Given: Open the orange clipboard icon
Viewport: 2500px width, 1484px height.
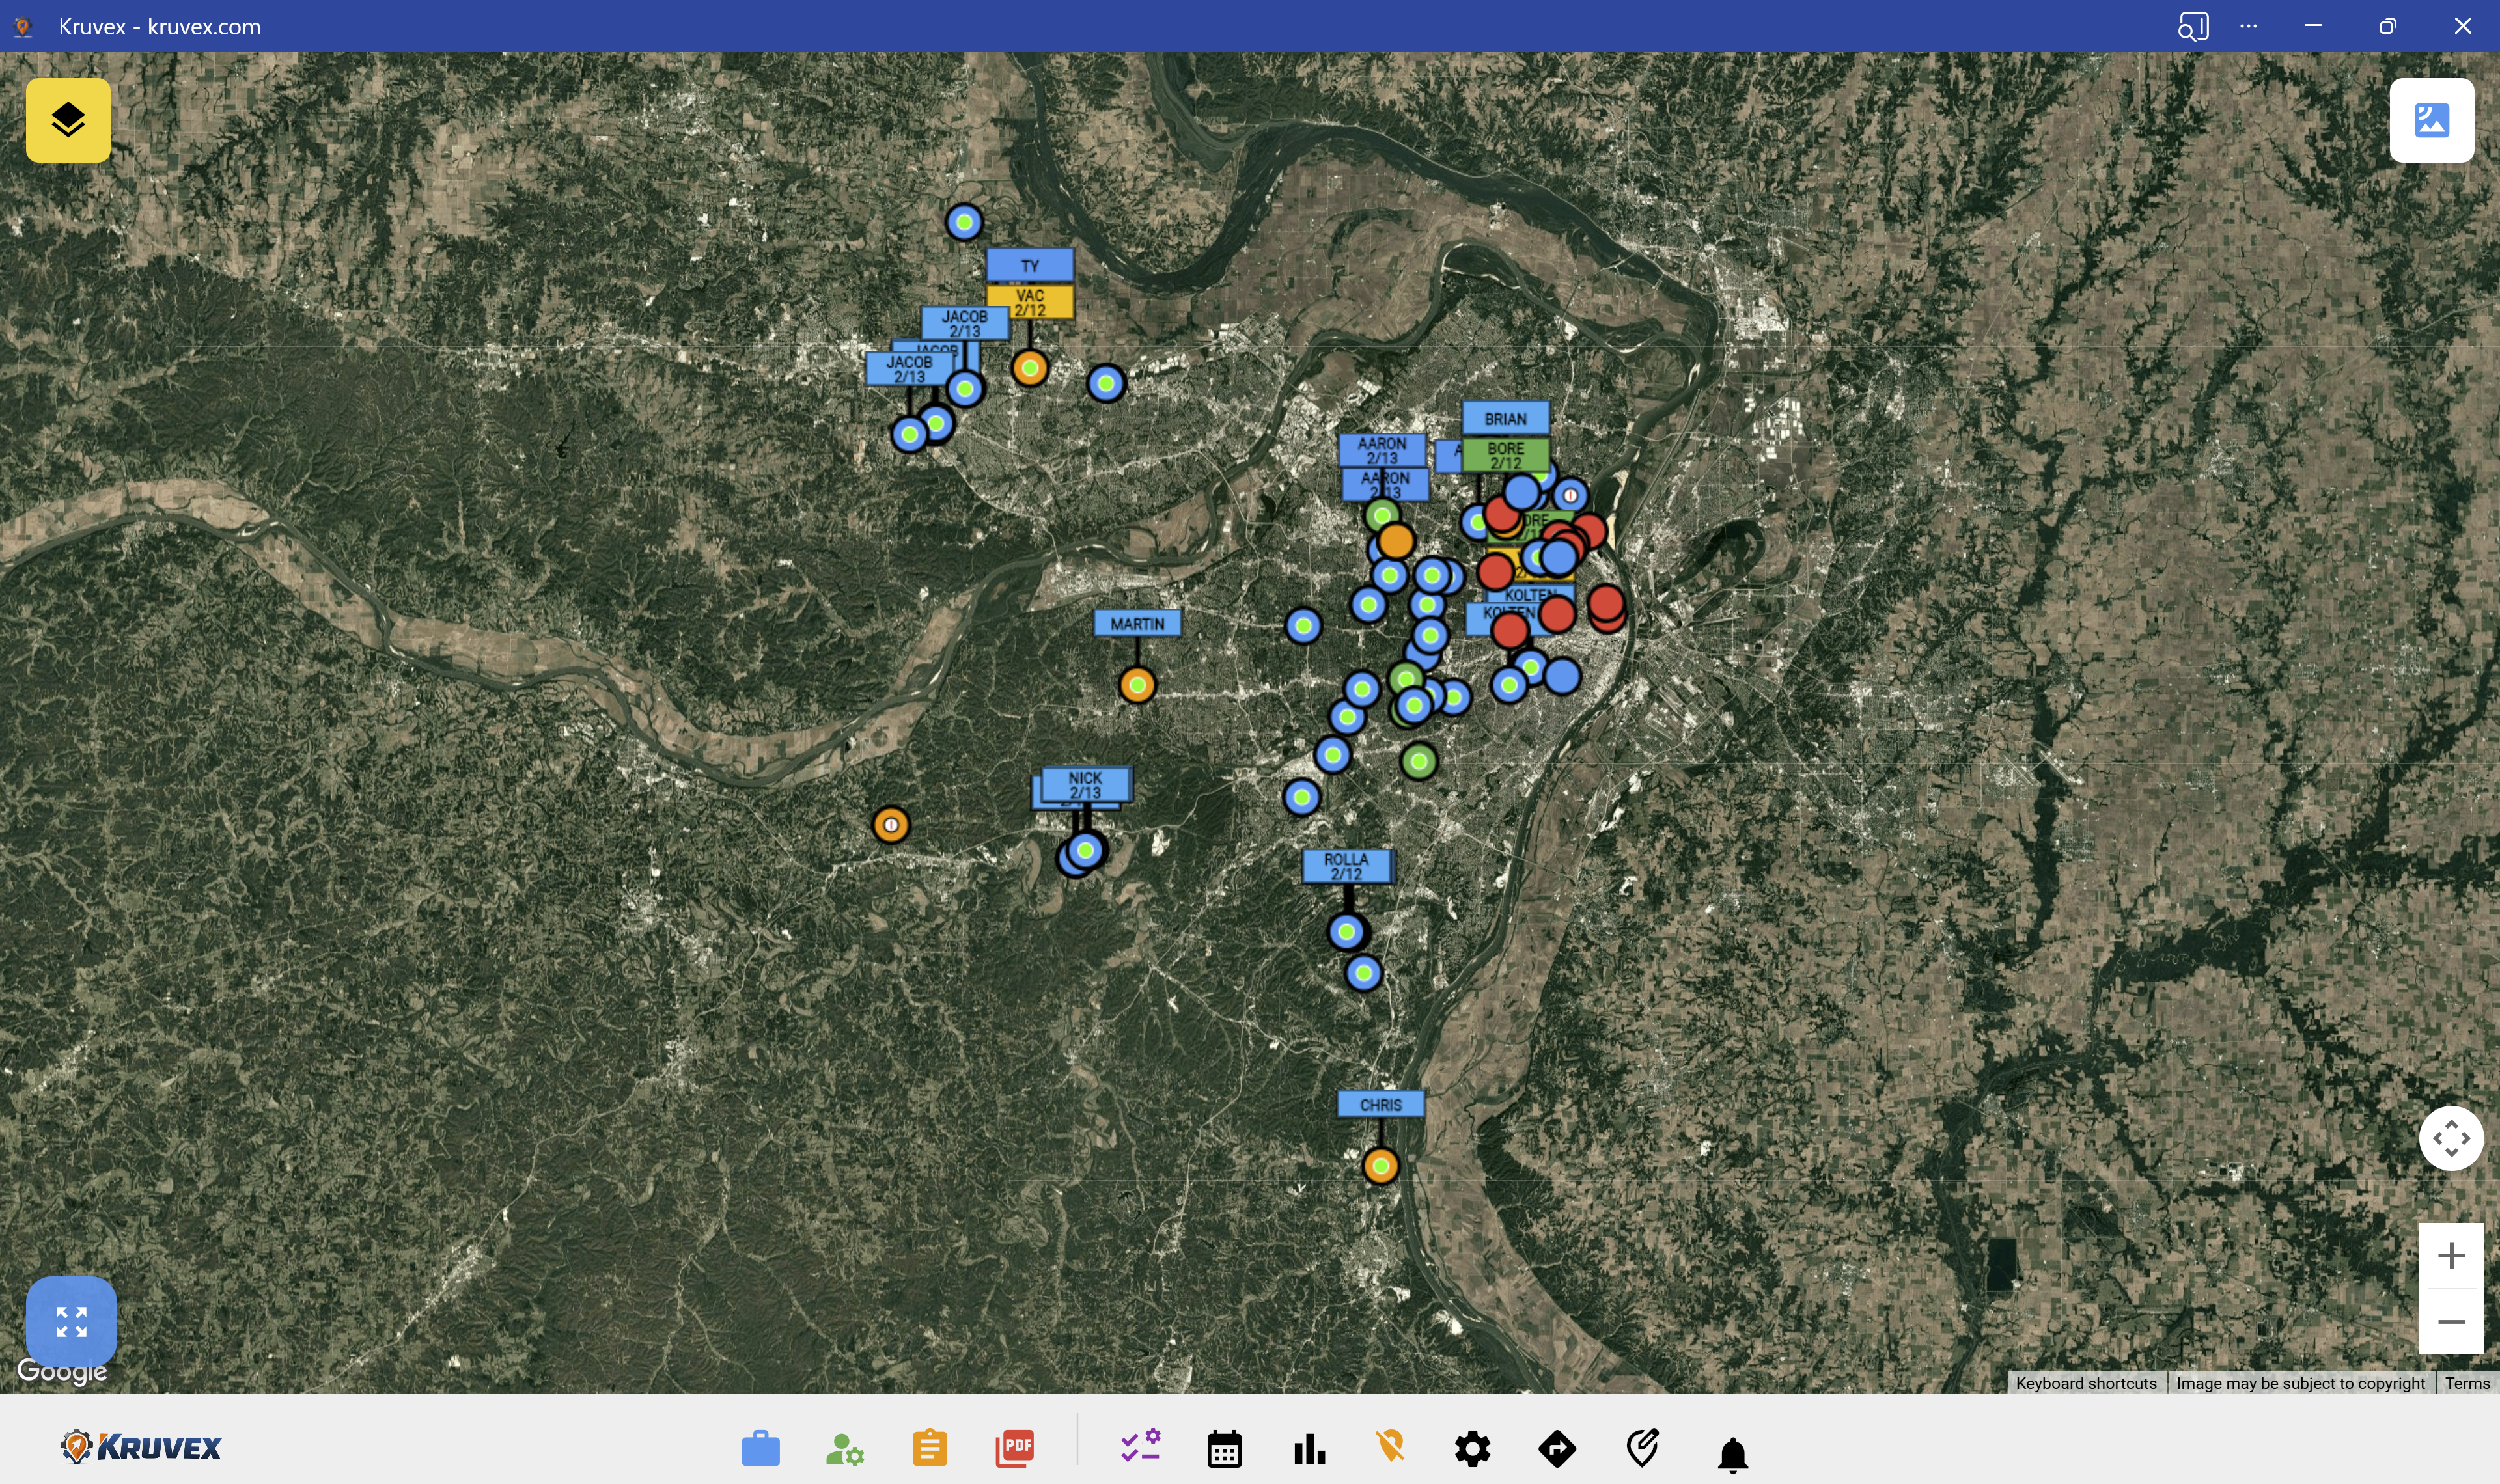Looking at the screenshot, I should (929, 1448).
